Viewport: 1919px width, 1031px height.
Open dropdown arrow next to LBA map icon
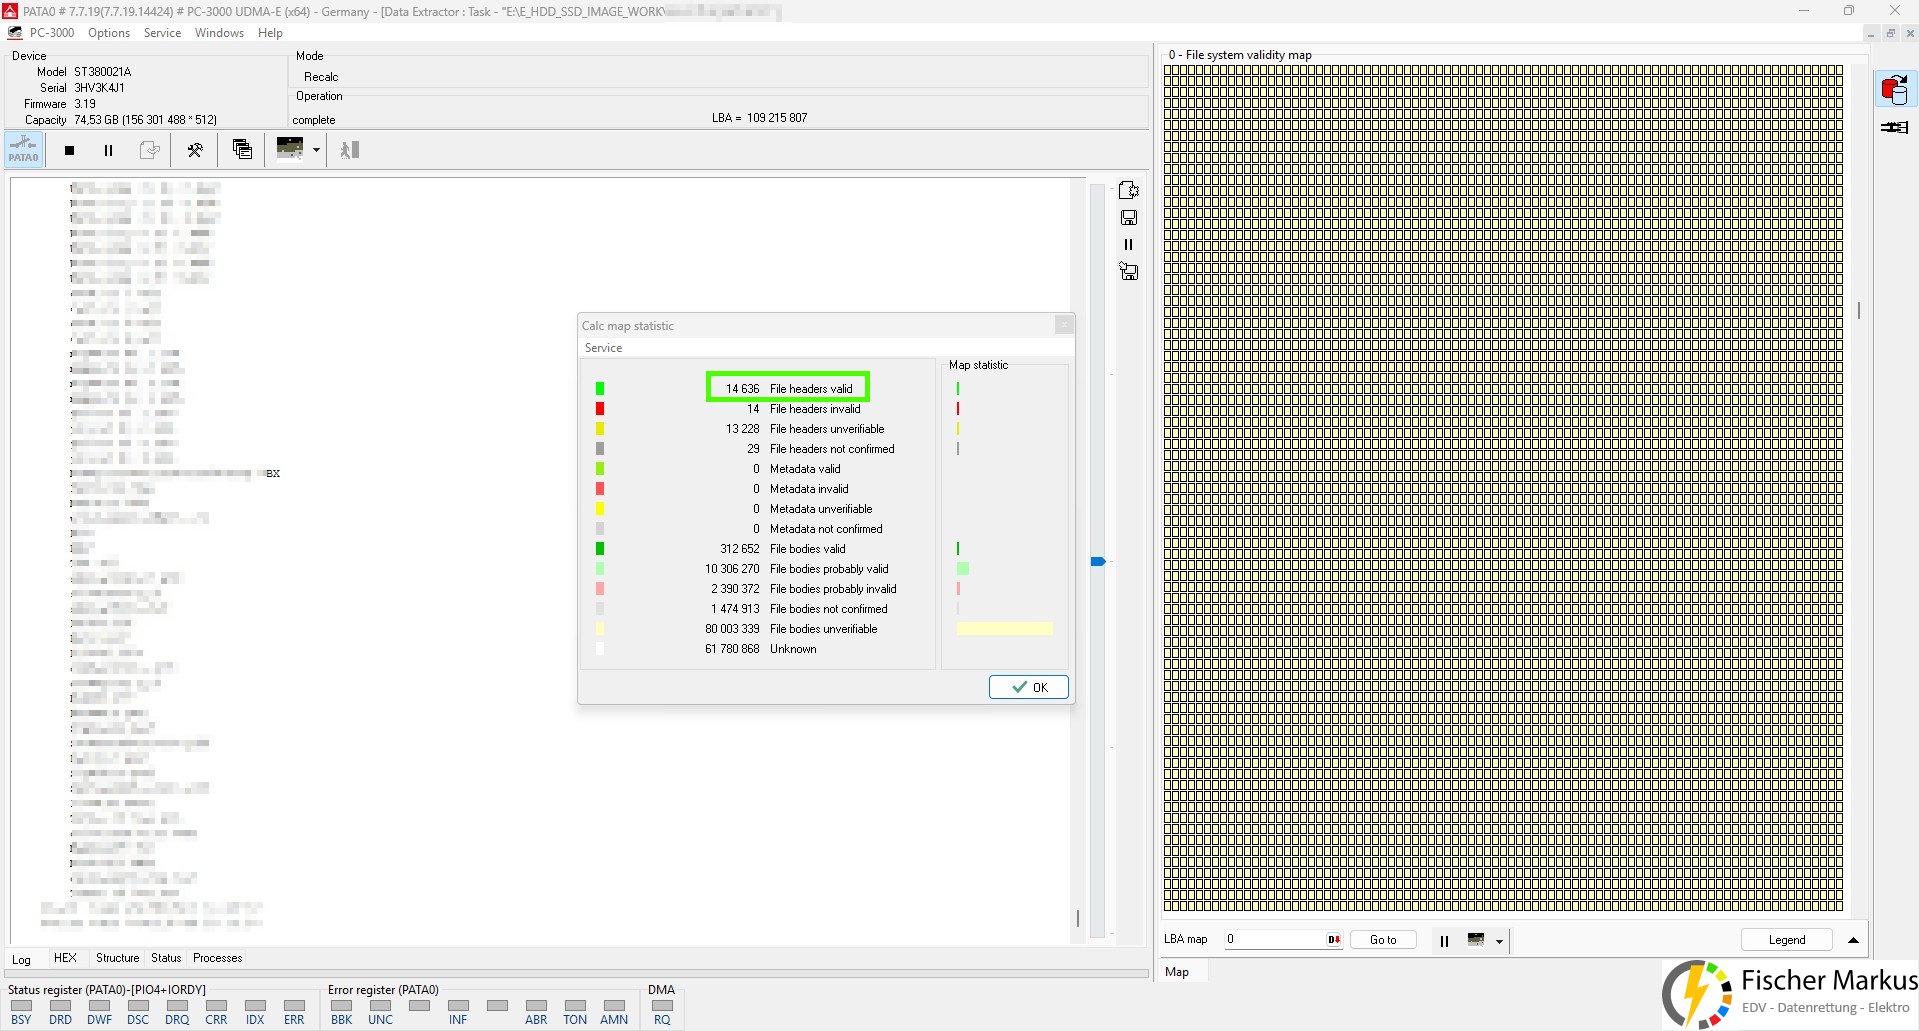[1499, 941]
